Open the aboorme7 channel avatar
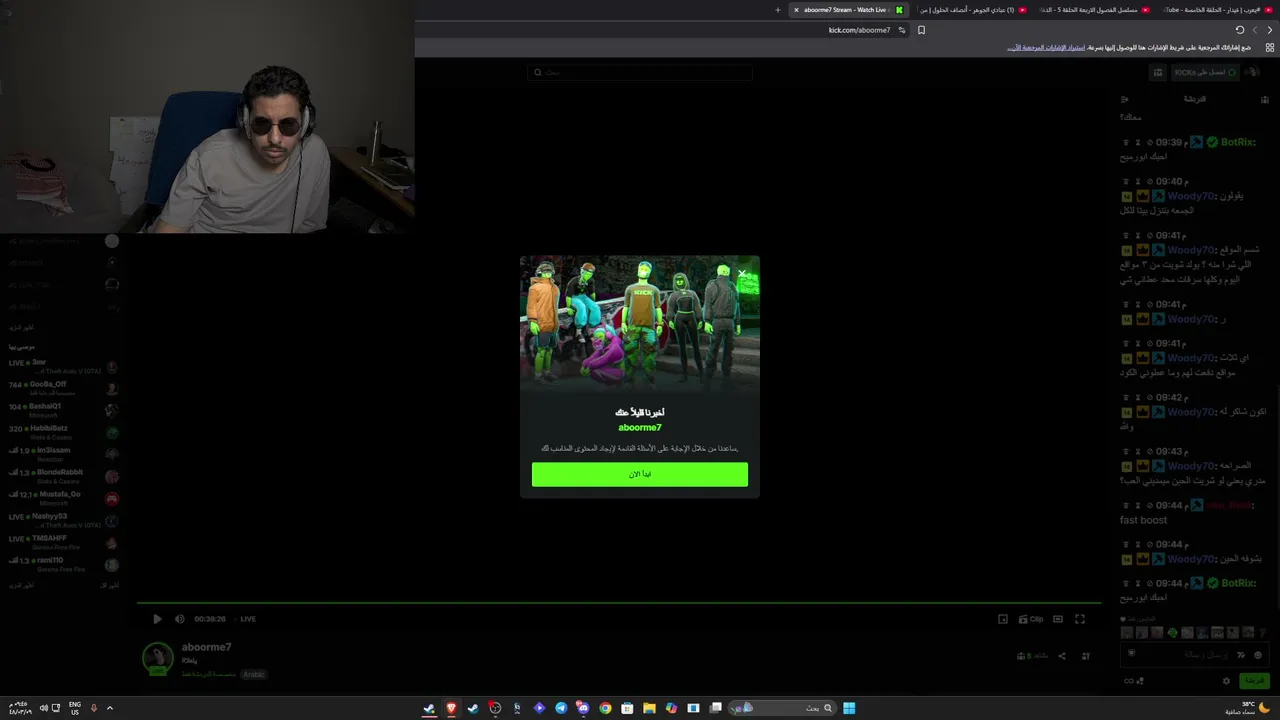This screenshot has height=720, width=1280. click(157, 657)
